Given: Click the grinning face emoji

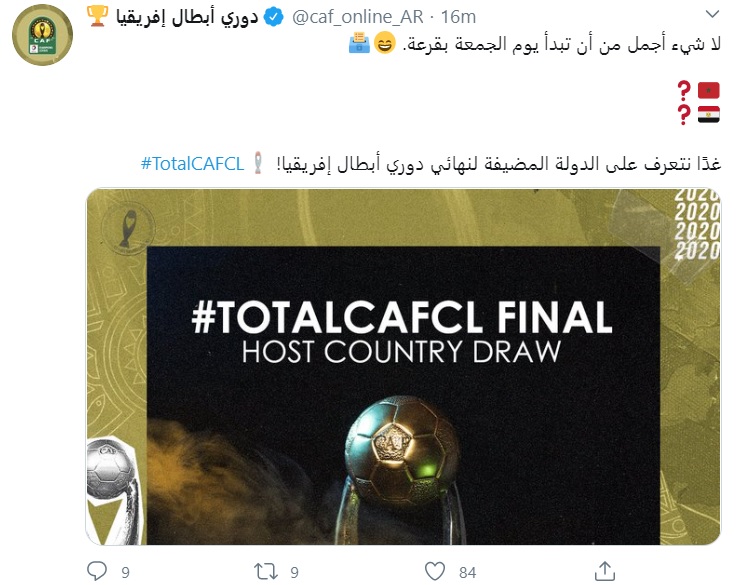Looking at the screenshot, I should (385, 43).
